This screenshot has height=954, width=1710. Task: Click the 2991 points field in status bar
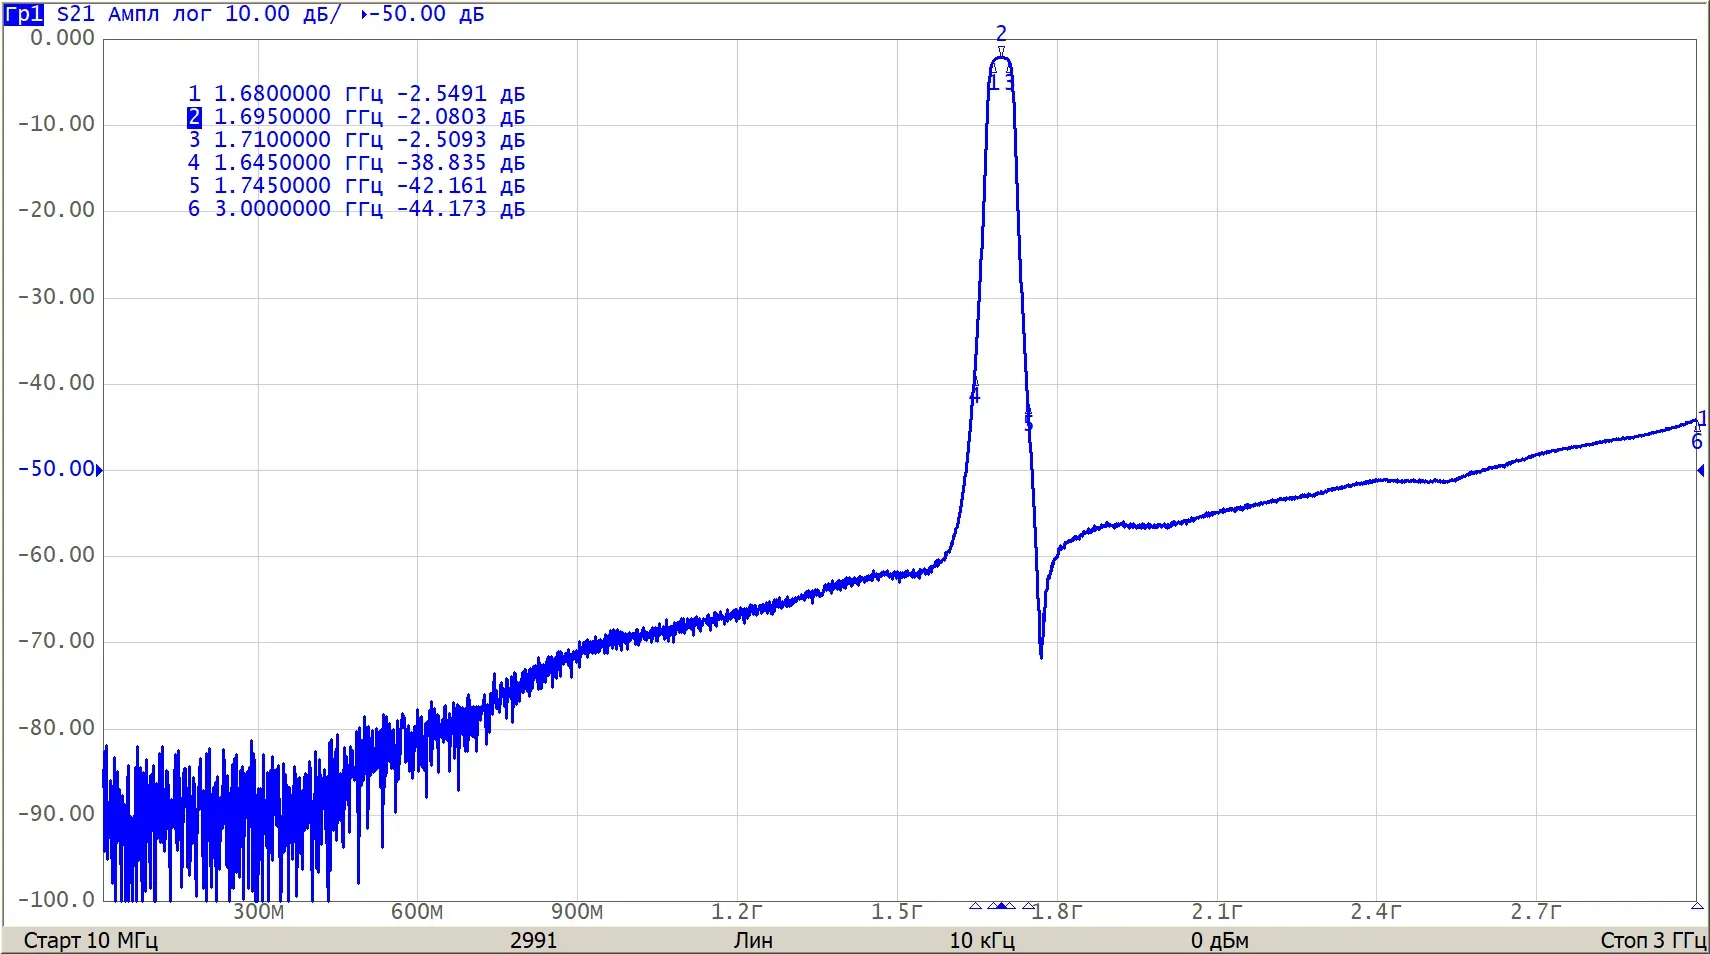tap(533, 940)
